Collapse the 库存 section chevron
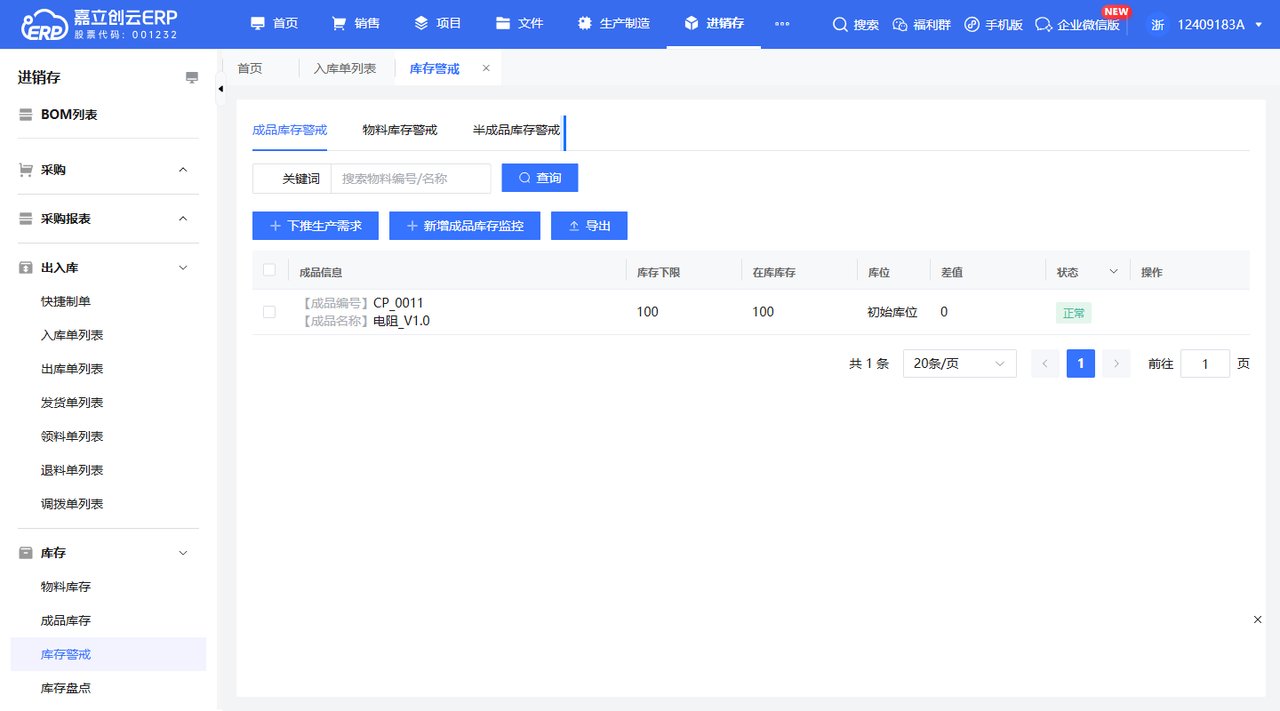1280x711 pixels. [183, 553]
